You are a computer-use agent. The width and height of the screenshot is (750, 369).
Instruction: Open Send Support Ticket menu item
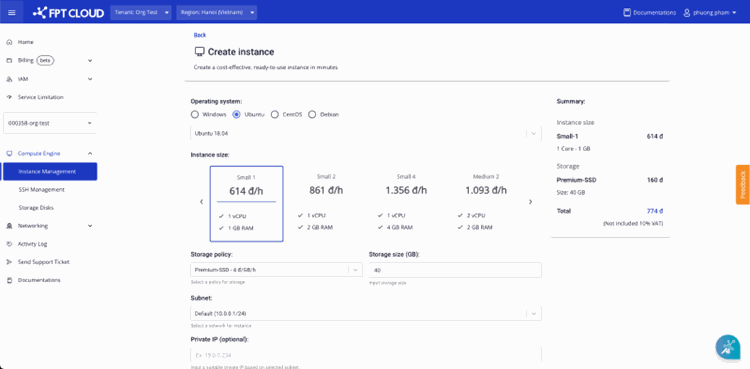pos(44,262)
